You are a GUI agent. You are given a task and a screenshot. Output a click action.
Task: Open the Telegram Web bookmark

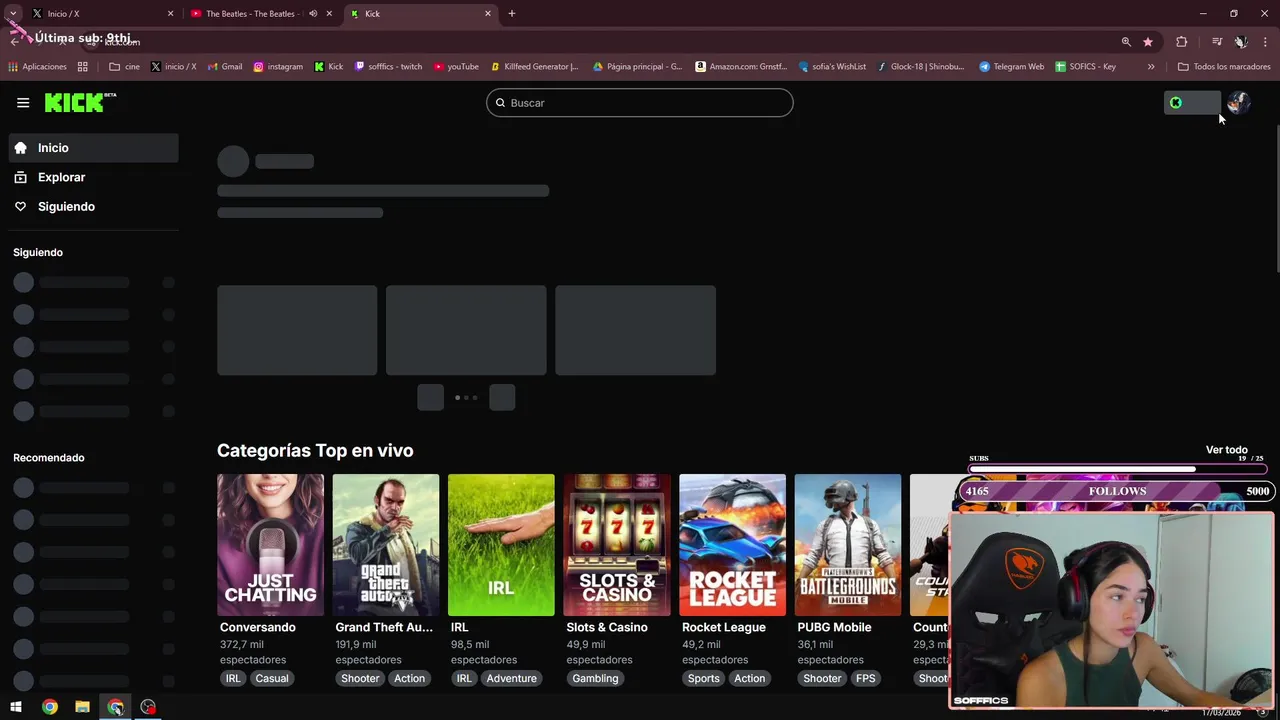point(1011,67)
